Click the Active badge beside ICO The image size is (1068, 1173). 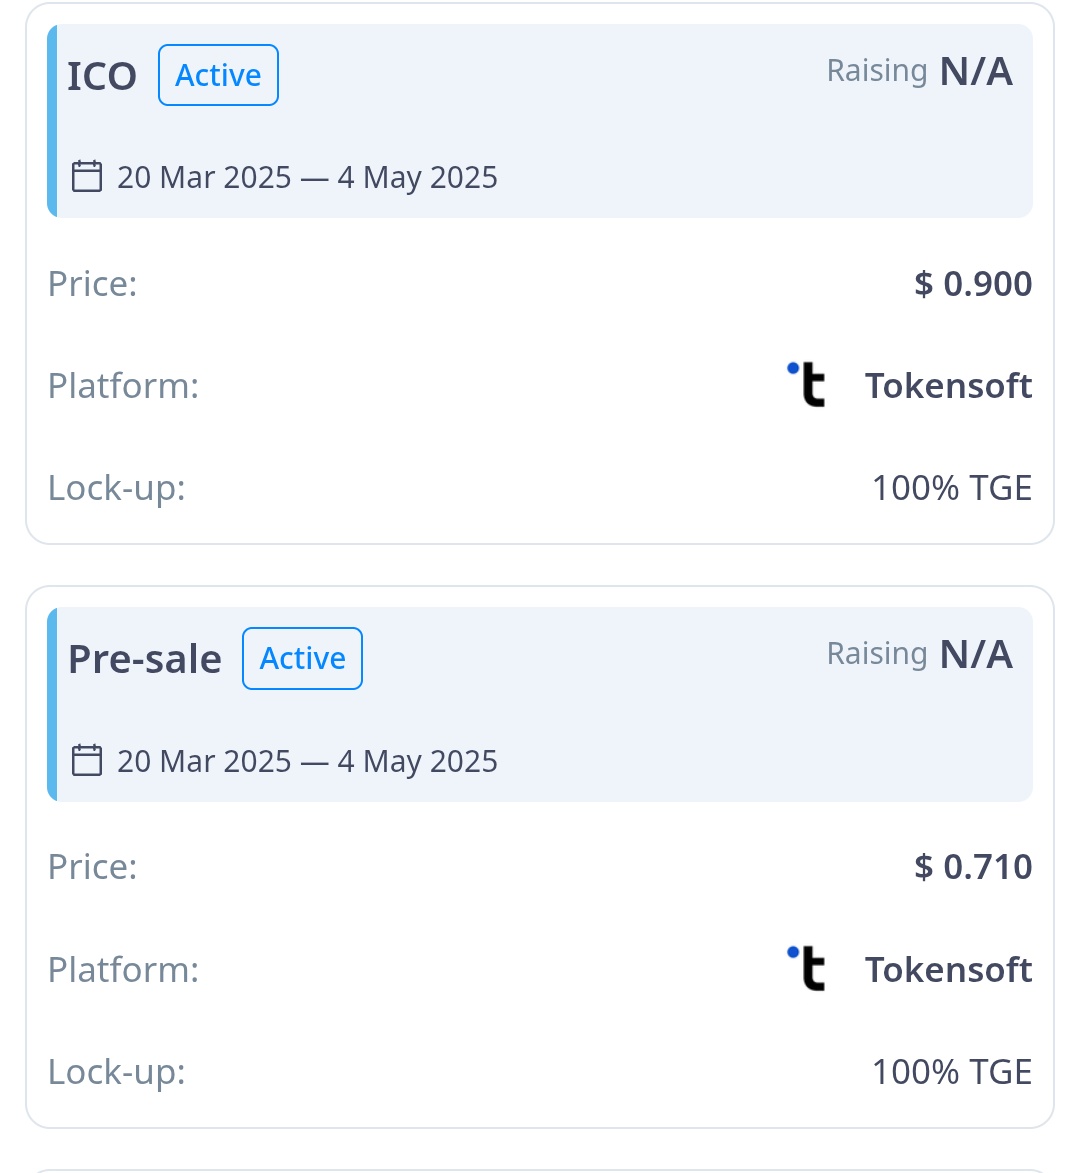(218, 75)
